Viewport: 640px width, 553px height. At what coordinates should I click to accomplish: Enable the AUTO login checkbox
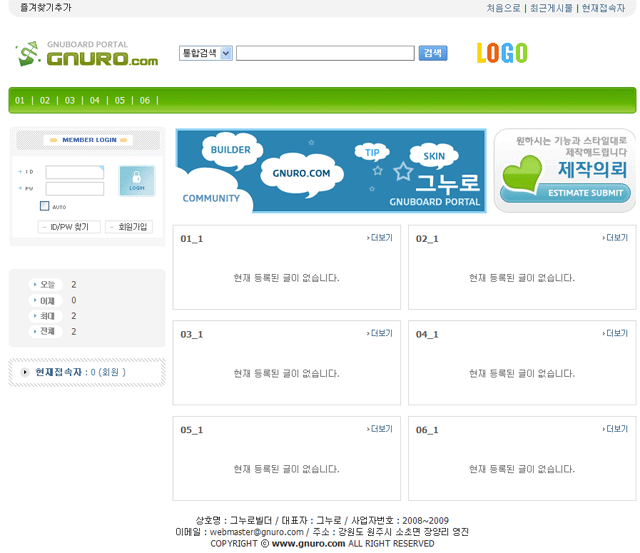click(x=44, y=206)
